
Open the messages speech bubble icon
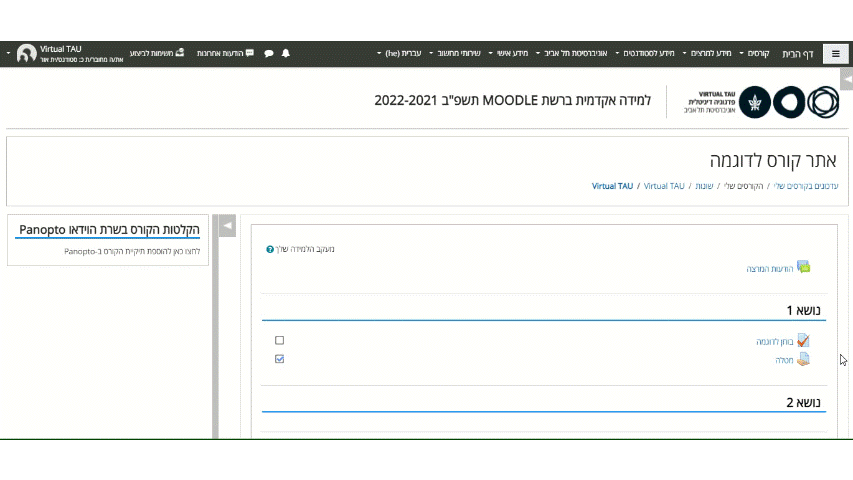[x=269, y=53]
